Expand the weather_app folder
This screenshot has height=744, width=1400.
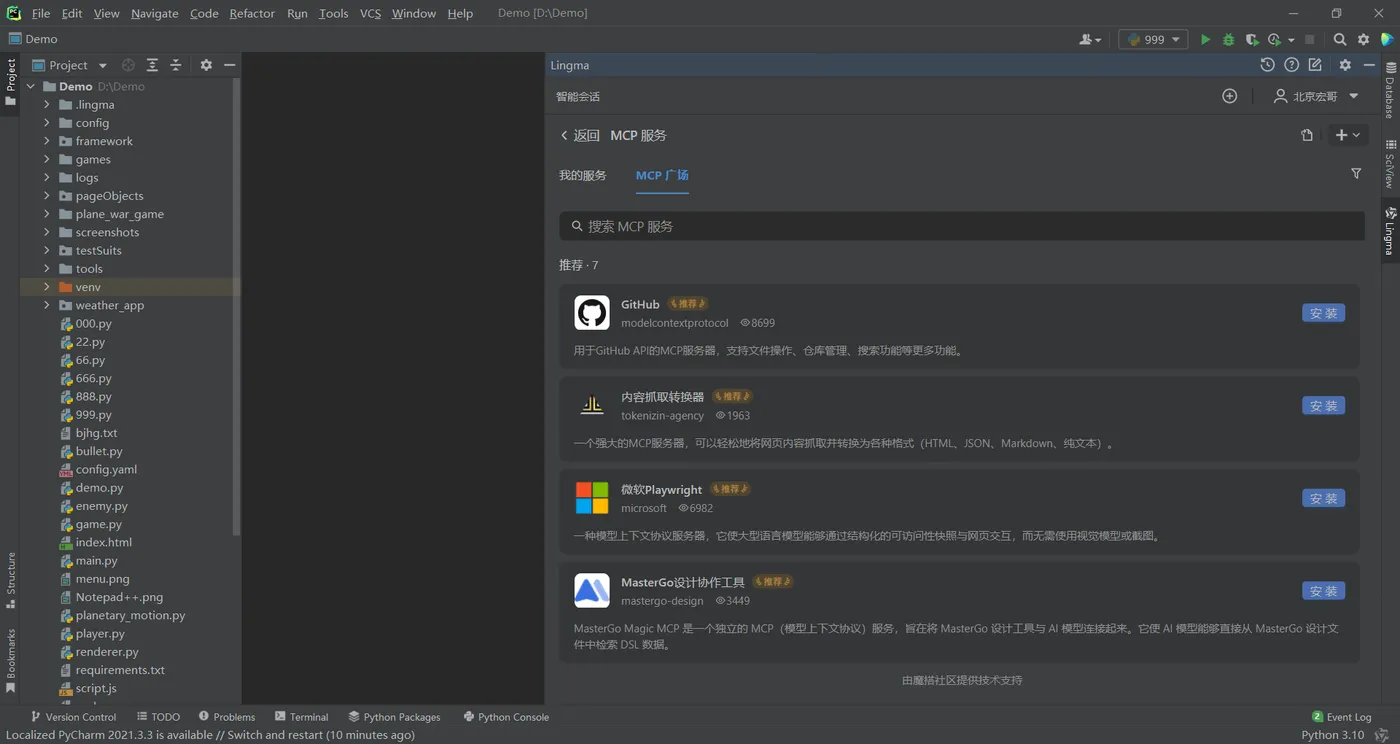pos(46,305)
